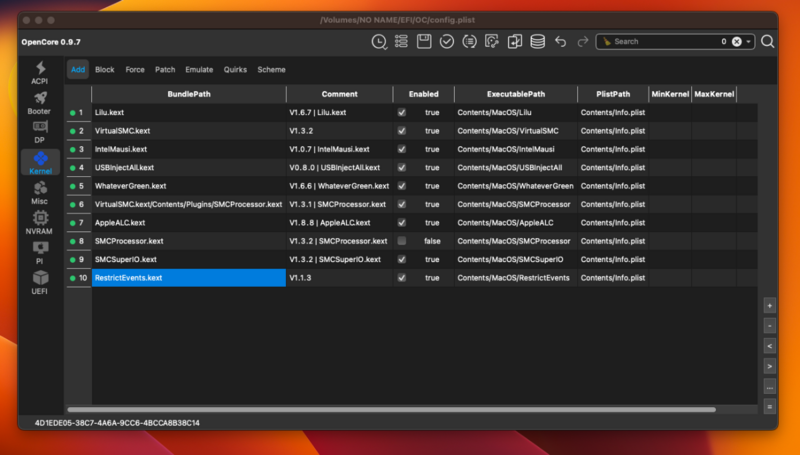Select the Kernel section in sidebar
This screenshot has height=455, width=800.
coord(40,162)
